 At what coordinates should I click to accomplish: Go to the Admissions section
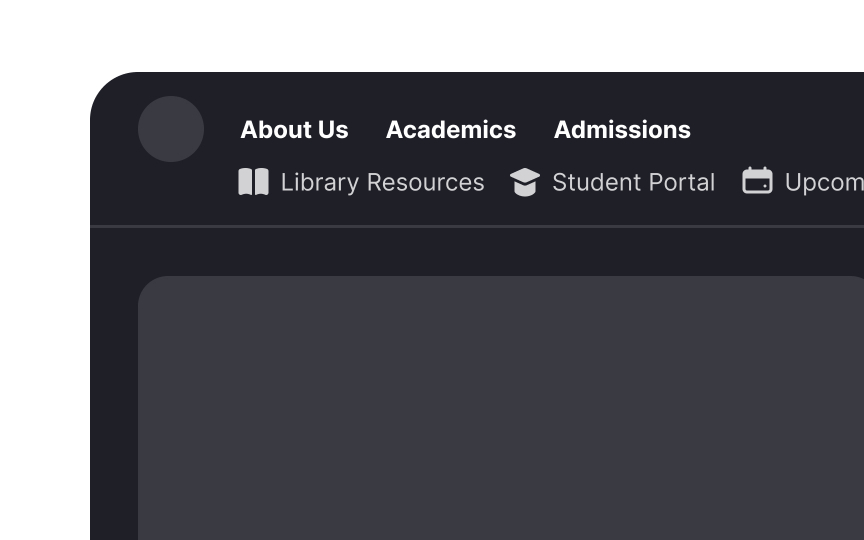pyautogui.click(x=622, y=130)
